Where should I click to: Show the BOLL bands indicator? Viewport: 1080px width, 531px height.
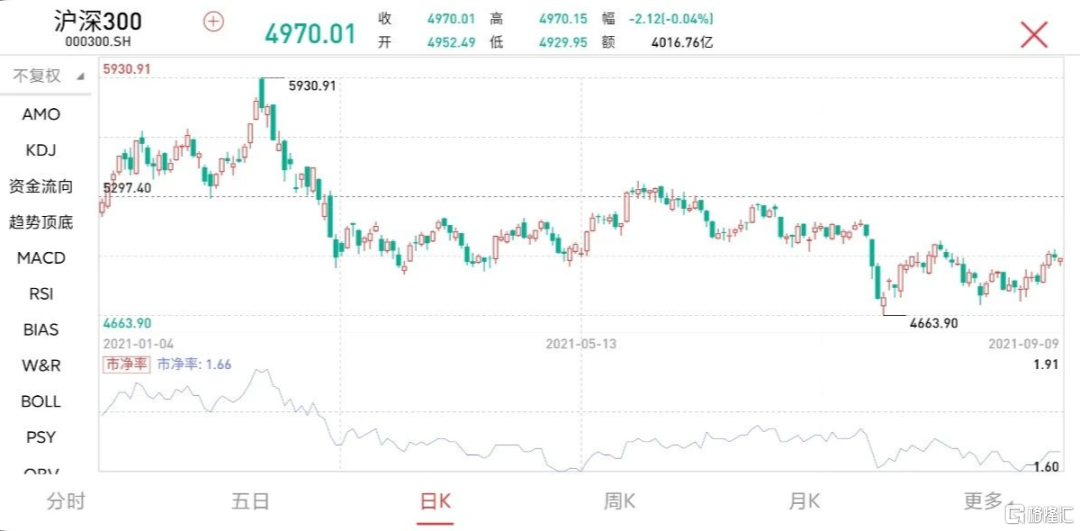(41, 402)
